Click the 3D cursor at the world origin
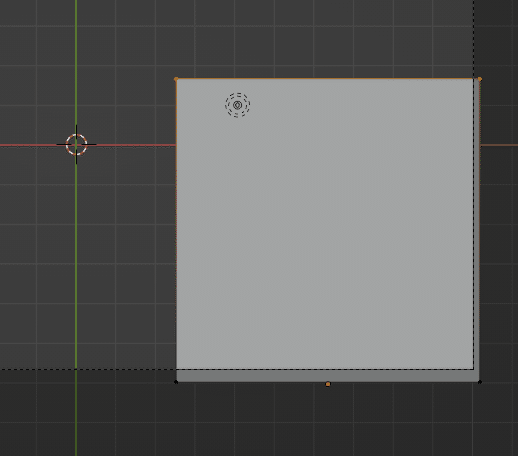The width and height of the screenshot is (518, 456). 76,145
